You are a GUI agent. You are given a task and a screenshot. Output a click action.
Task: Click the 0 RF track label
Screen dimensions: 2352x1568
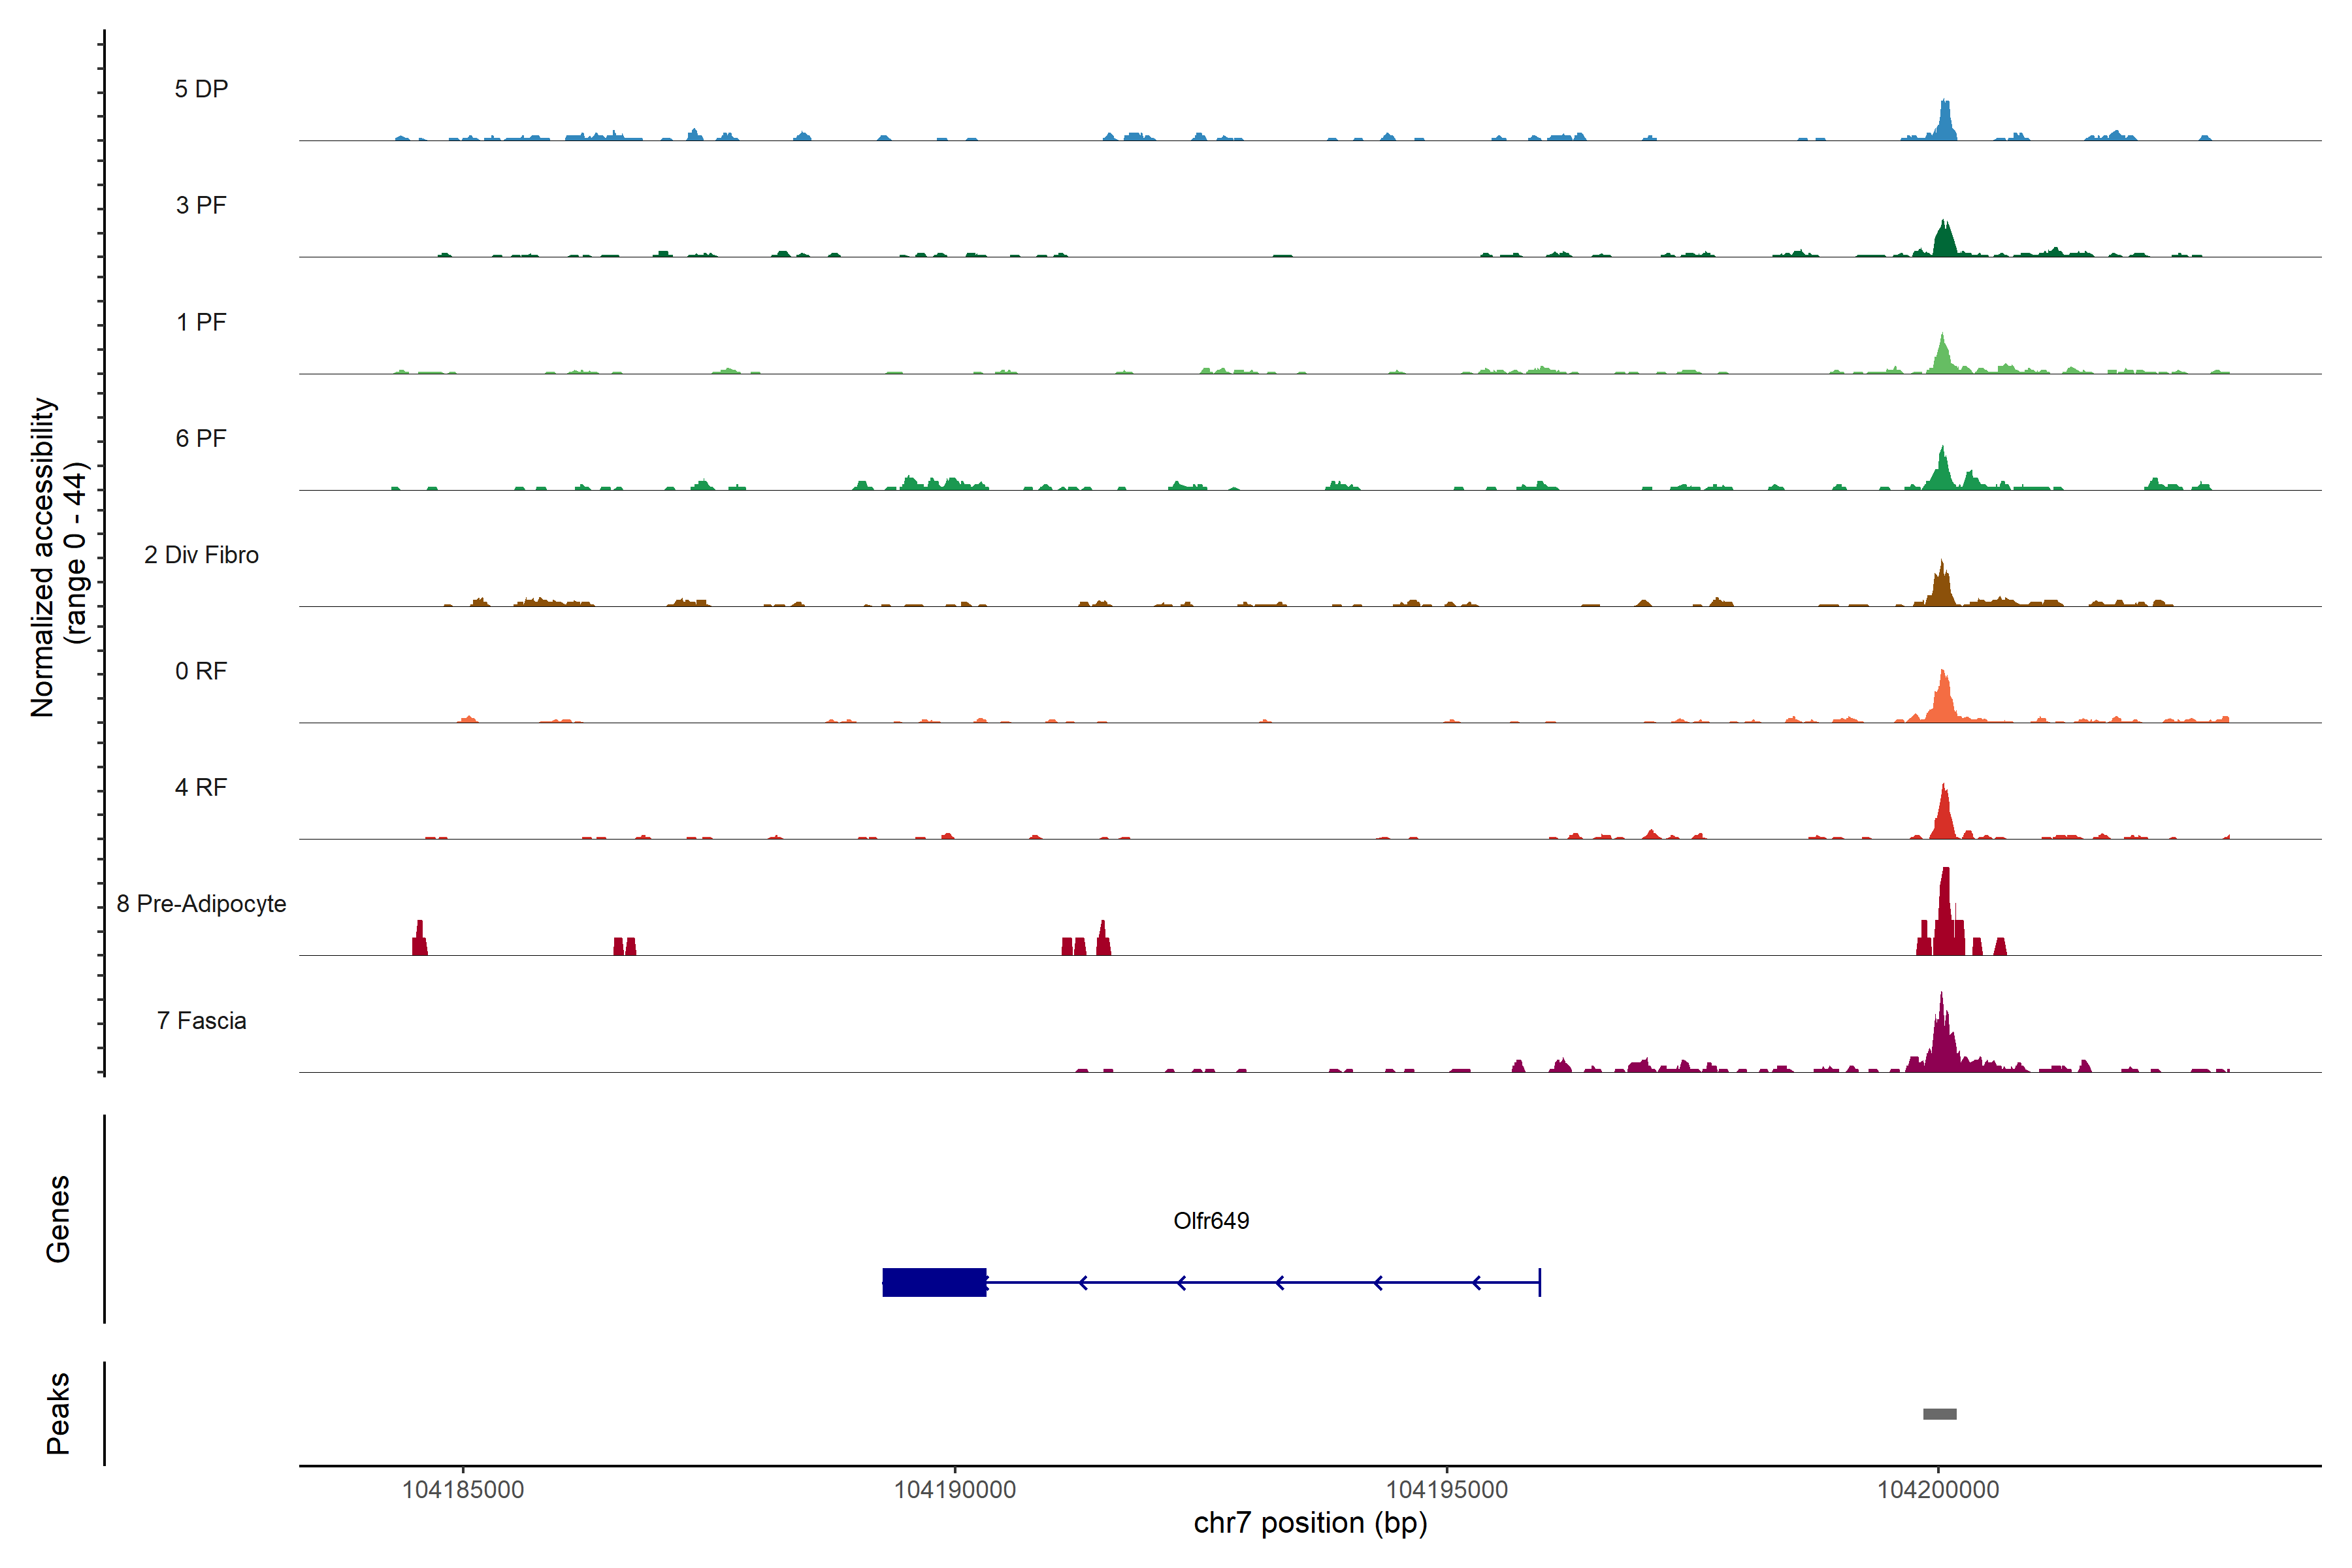point(201,671)
